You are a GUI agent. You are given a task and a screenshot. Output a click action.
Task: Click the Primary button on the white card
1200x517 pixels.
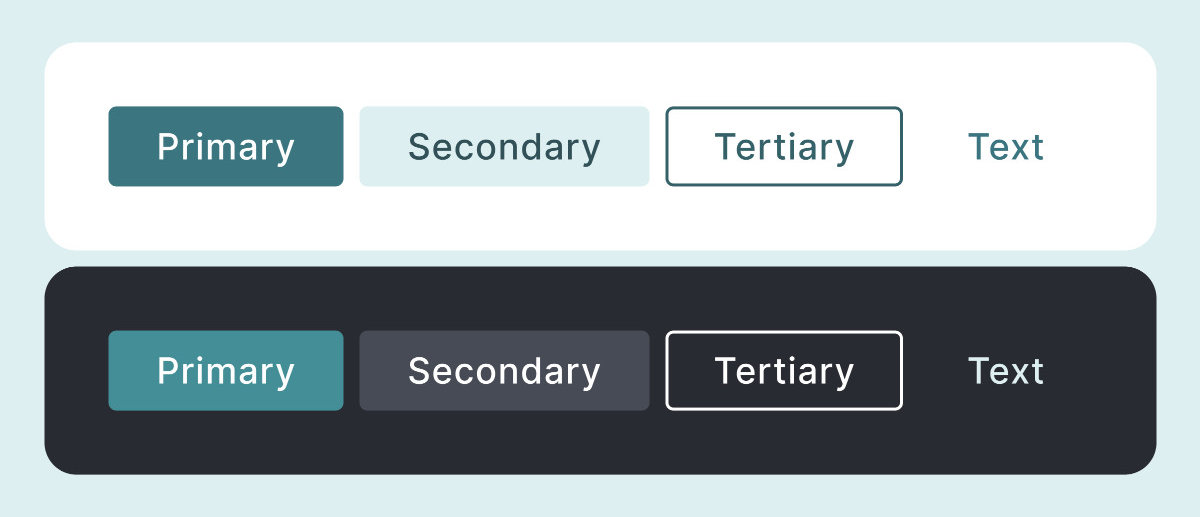pyautogui.click(x=226, y=147)
